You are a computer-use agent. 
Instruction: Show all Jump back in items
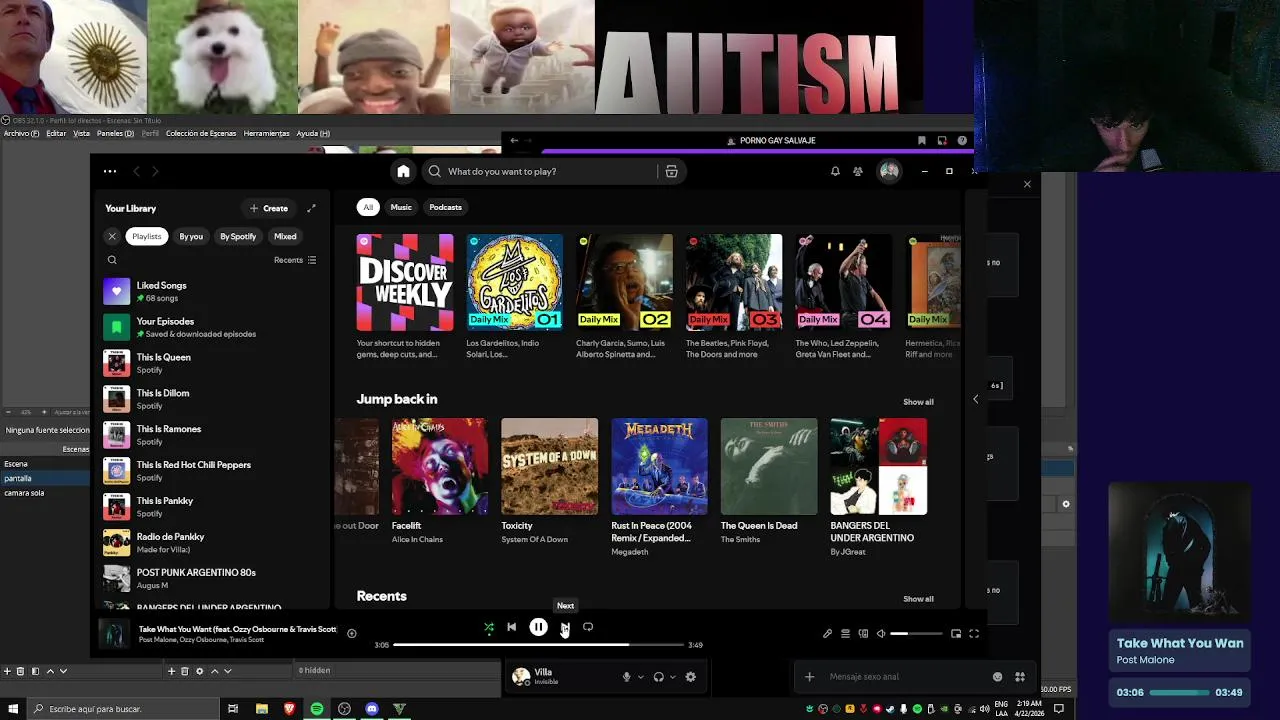(918, 402)
